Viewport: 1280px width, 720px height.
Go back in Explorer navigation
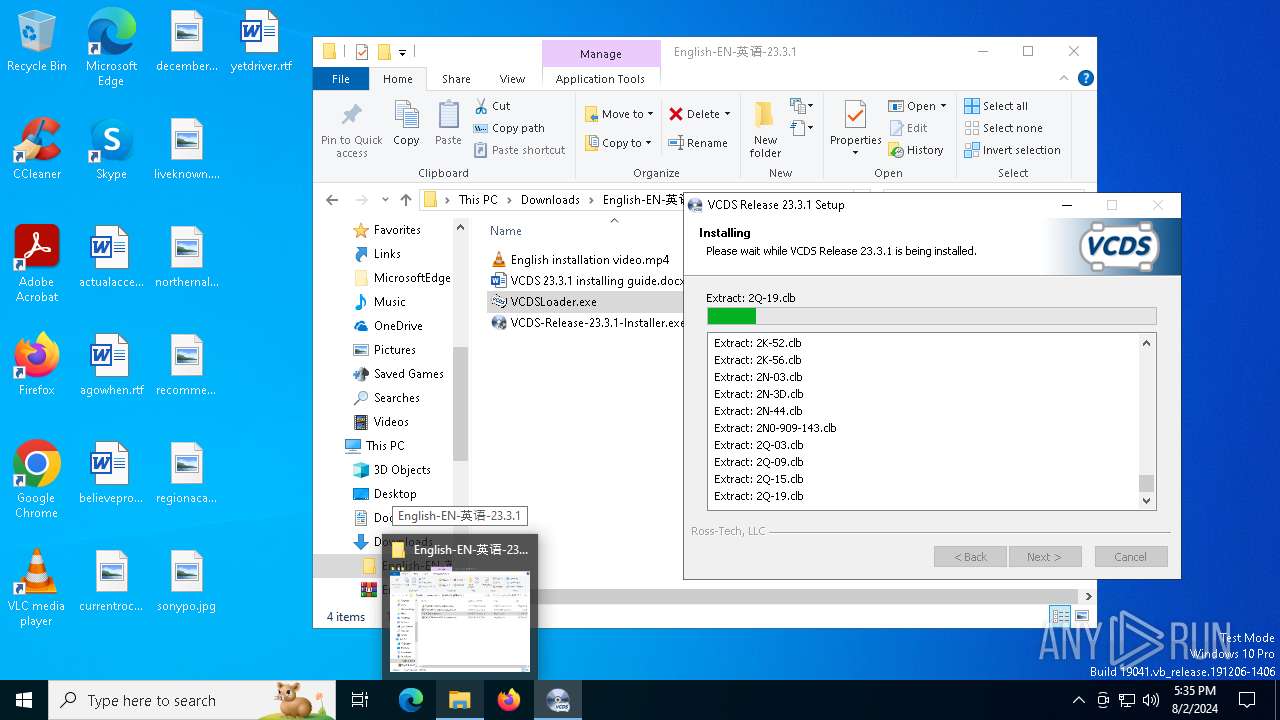pos(332,200)
